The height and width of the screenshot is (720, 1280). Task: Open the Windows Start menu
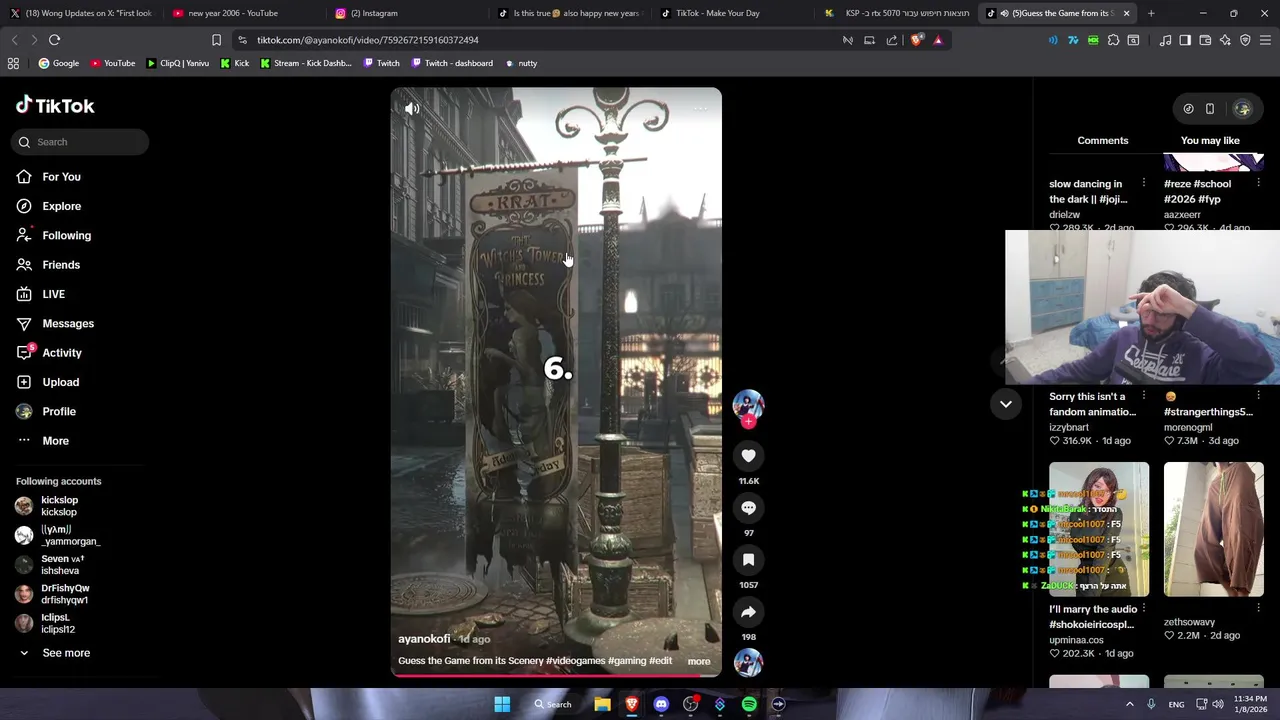[502, 704]
